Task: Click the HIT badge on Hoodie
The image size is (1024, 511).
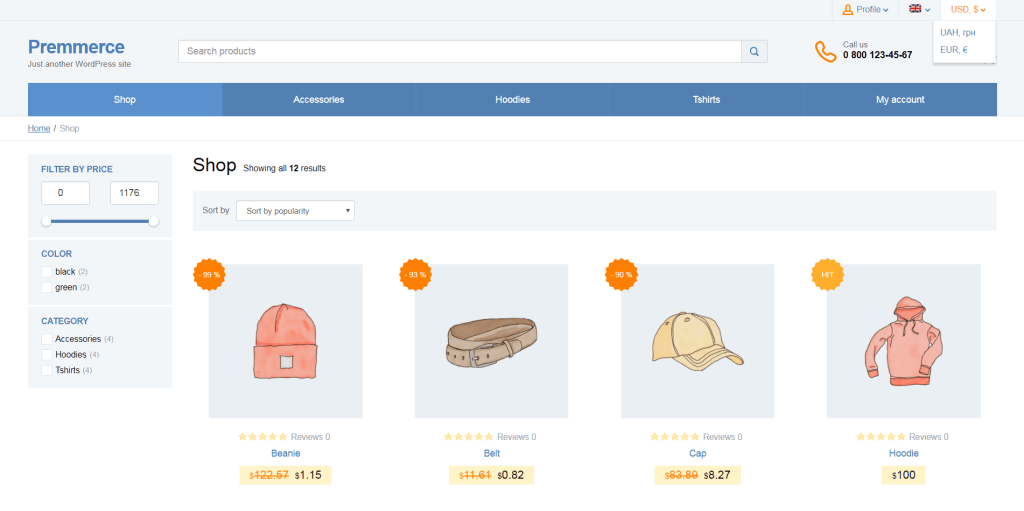Action: point(827,275)
